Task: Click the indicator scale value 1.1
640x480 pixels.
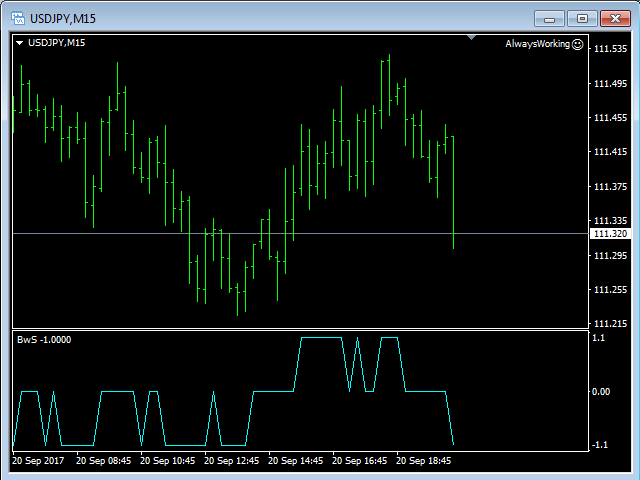Action: coord(598,338)
